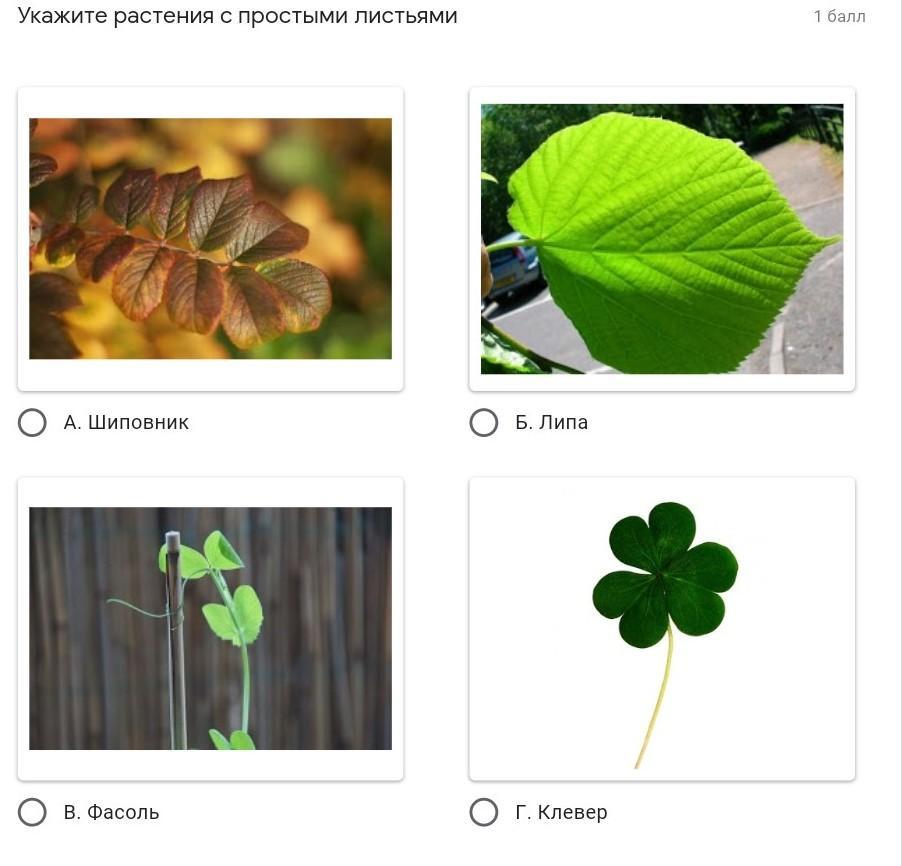Click the question title about простыми листьями
The image size is (902, 866).
tap(238, 16)
